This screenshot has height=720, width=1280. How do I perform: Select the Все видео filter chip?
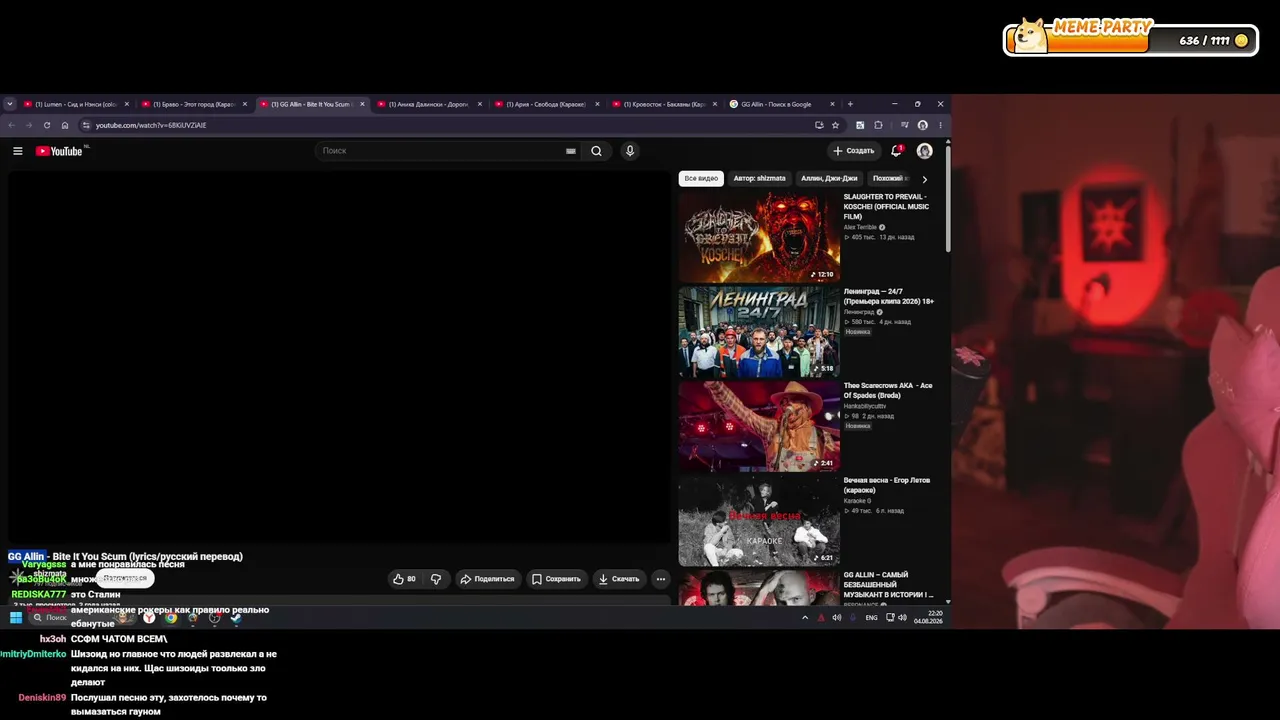pyautogui.click(x=701, y=179)
